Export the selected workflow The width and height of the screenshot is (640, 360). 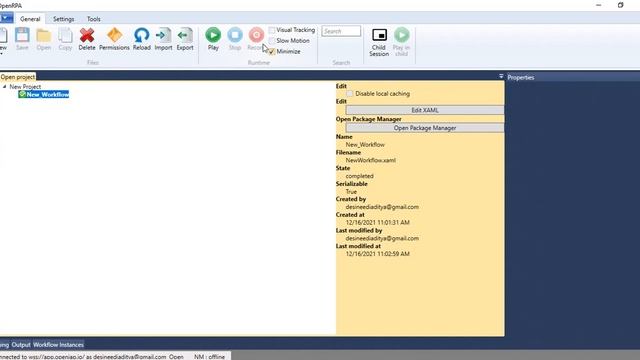185,39
